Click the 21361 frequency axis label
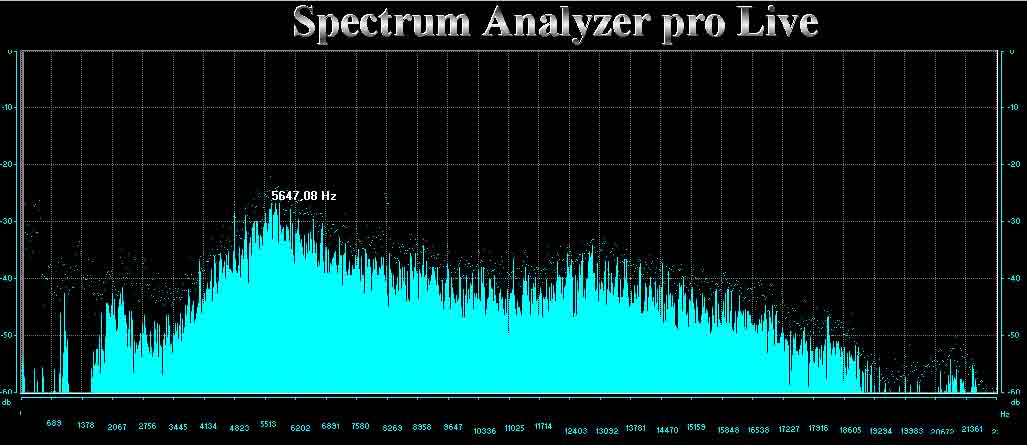Screen dimensions: 1027x445 pos(973,429)
